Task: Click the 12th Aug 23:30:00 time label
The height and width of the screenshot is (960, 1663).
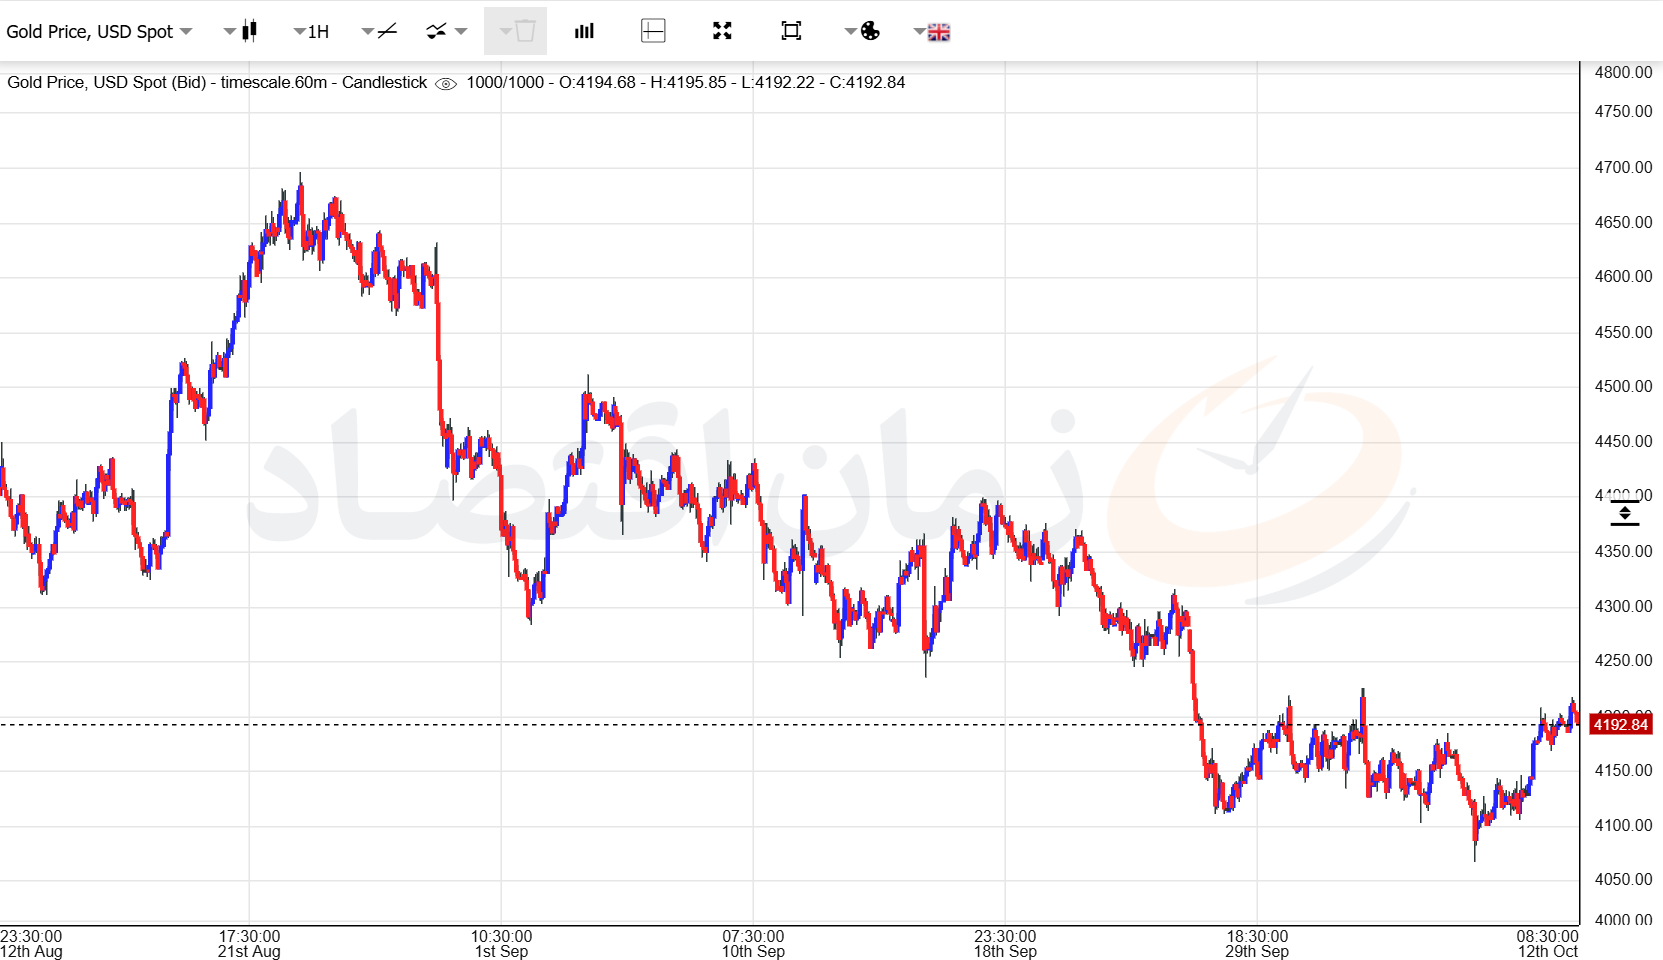Action: [31, 944]
